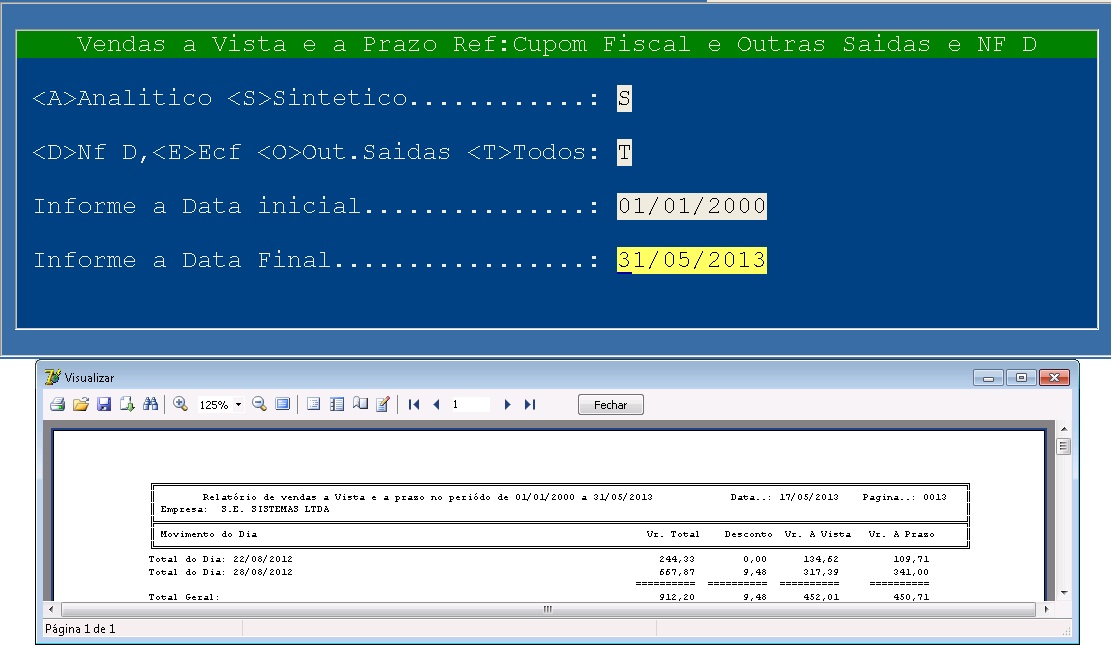
Task: Click the edit page pencil icon
Action: point(382,404)
